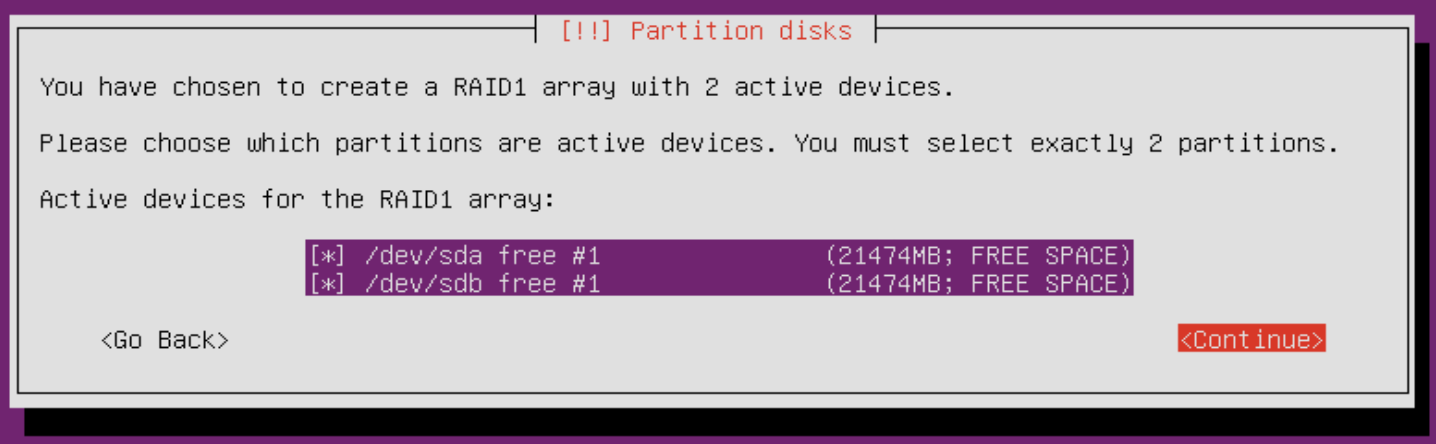The height and width of the screenshot is (444, 1436).
Task: Click blank gray area between Go Back and Continue
Action: (700, 340)
